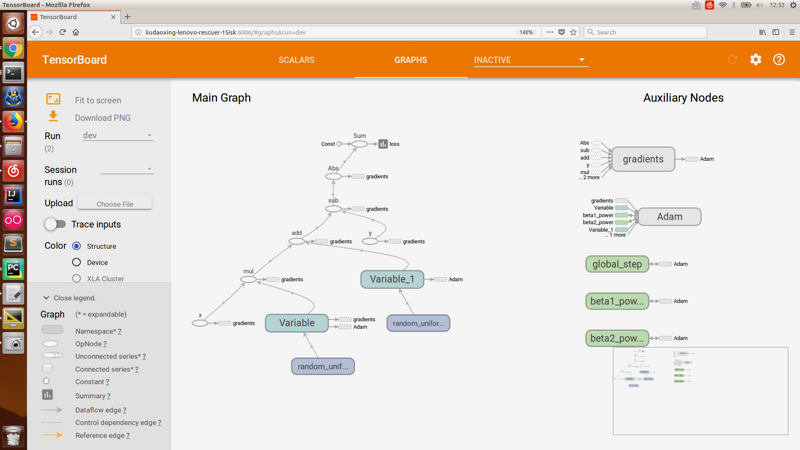Open the Run dropdown showing dev
This screenshot has width=800, height=450.
pos(118,135)
